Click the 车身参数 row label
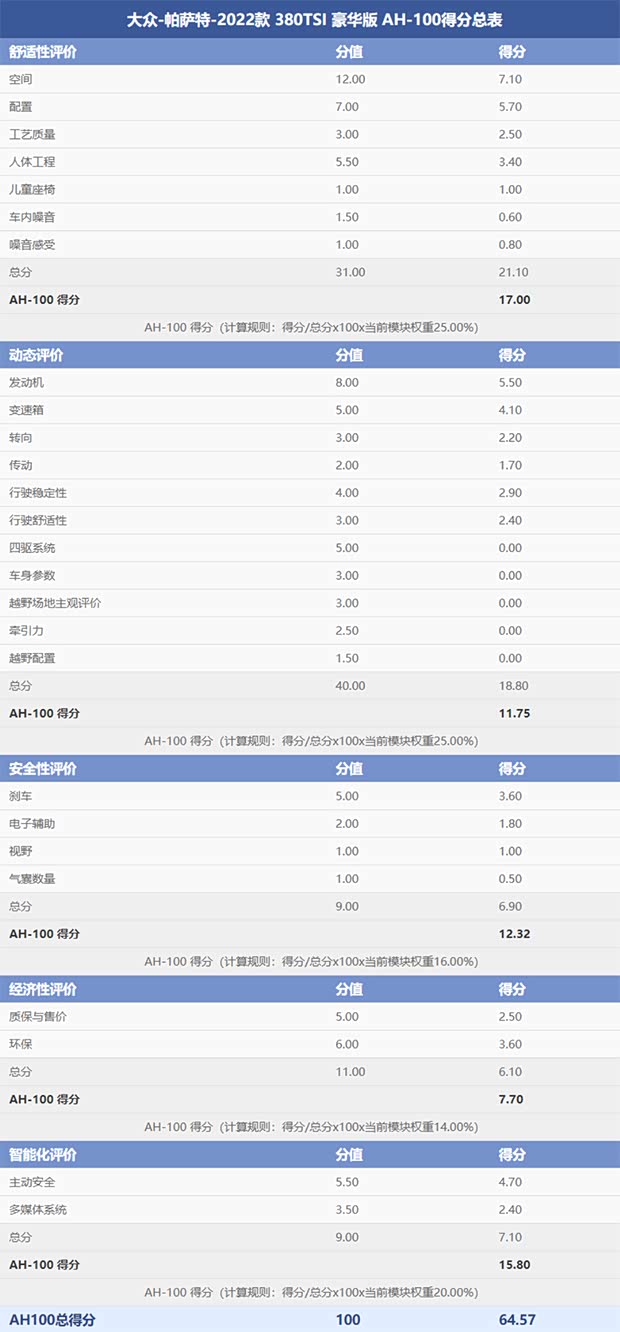The width and height of the screenshot is (620, 1332). [32, 575]
